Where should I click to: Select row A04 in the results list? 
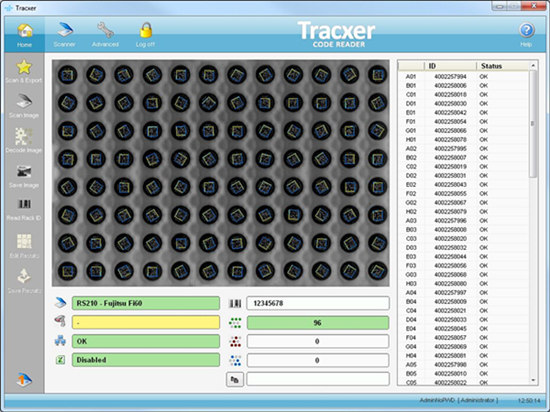(463, 292)
